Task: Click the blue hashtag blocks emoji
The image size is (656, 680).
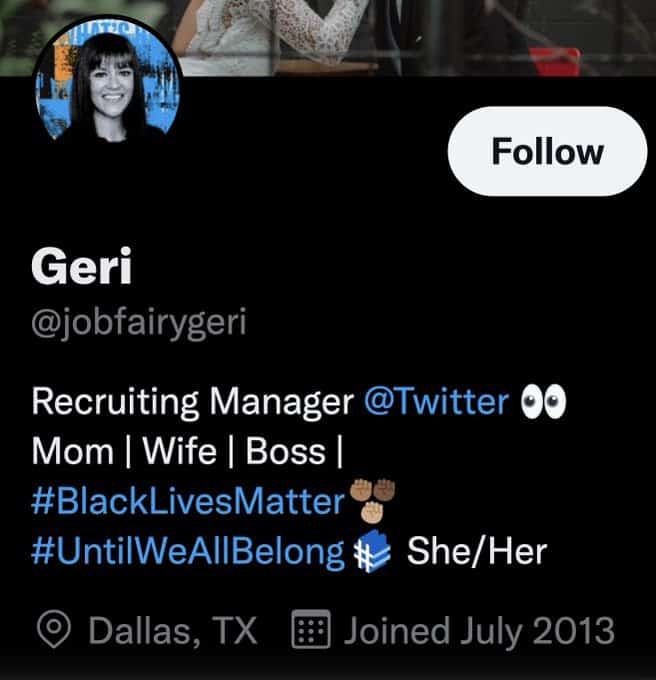Action: 372,552
